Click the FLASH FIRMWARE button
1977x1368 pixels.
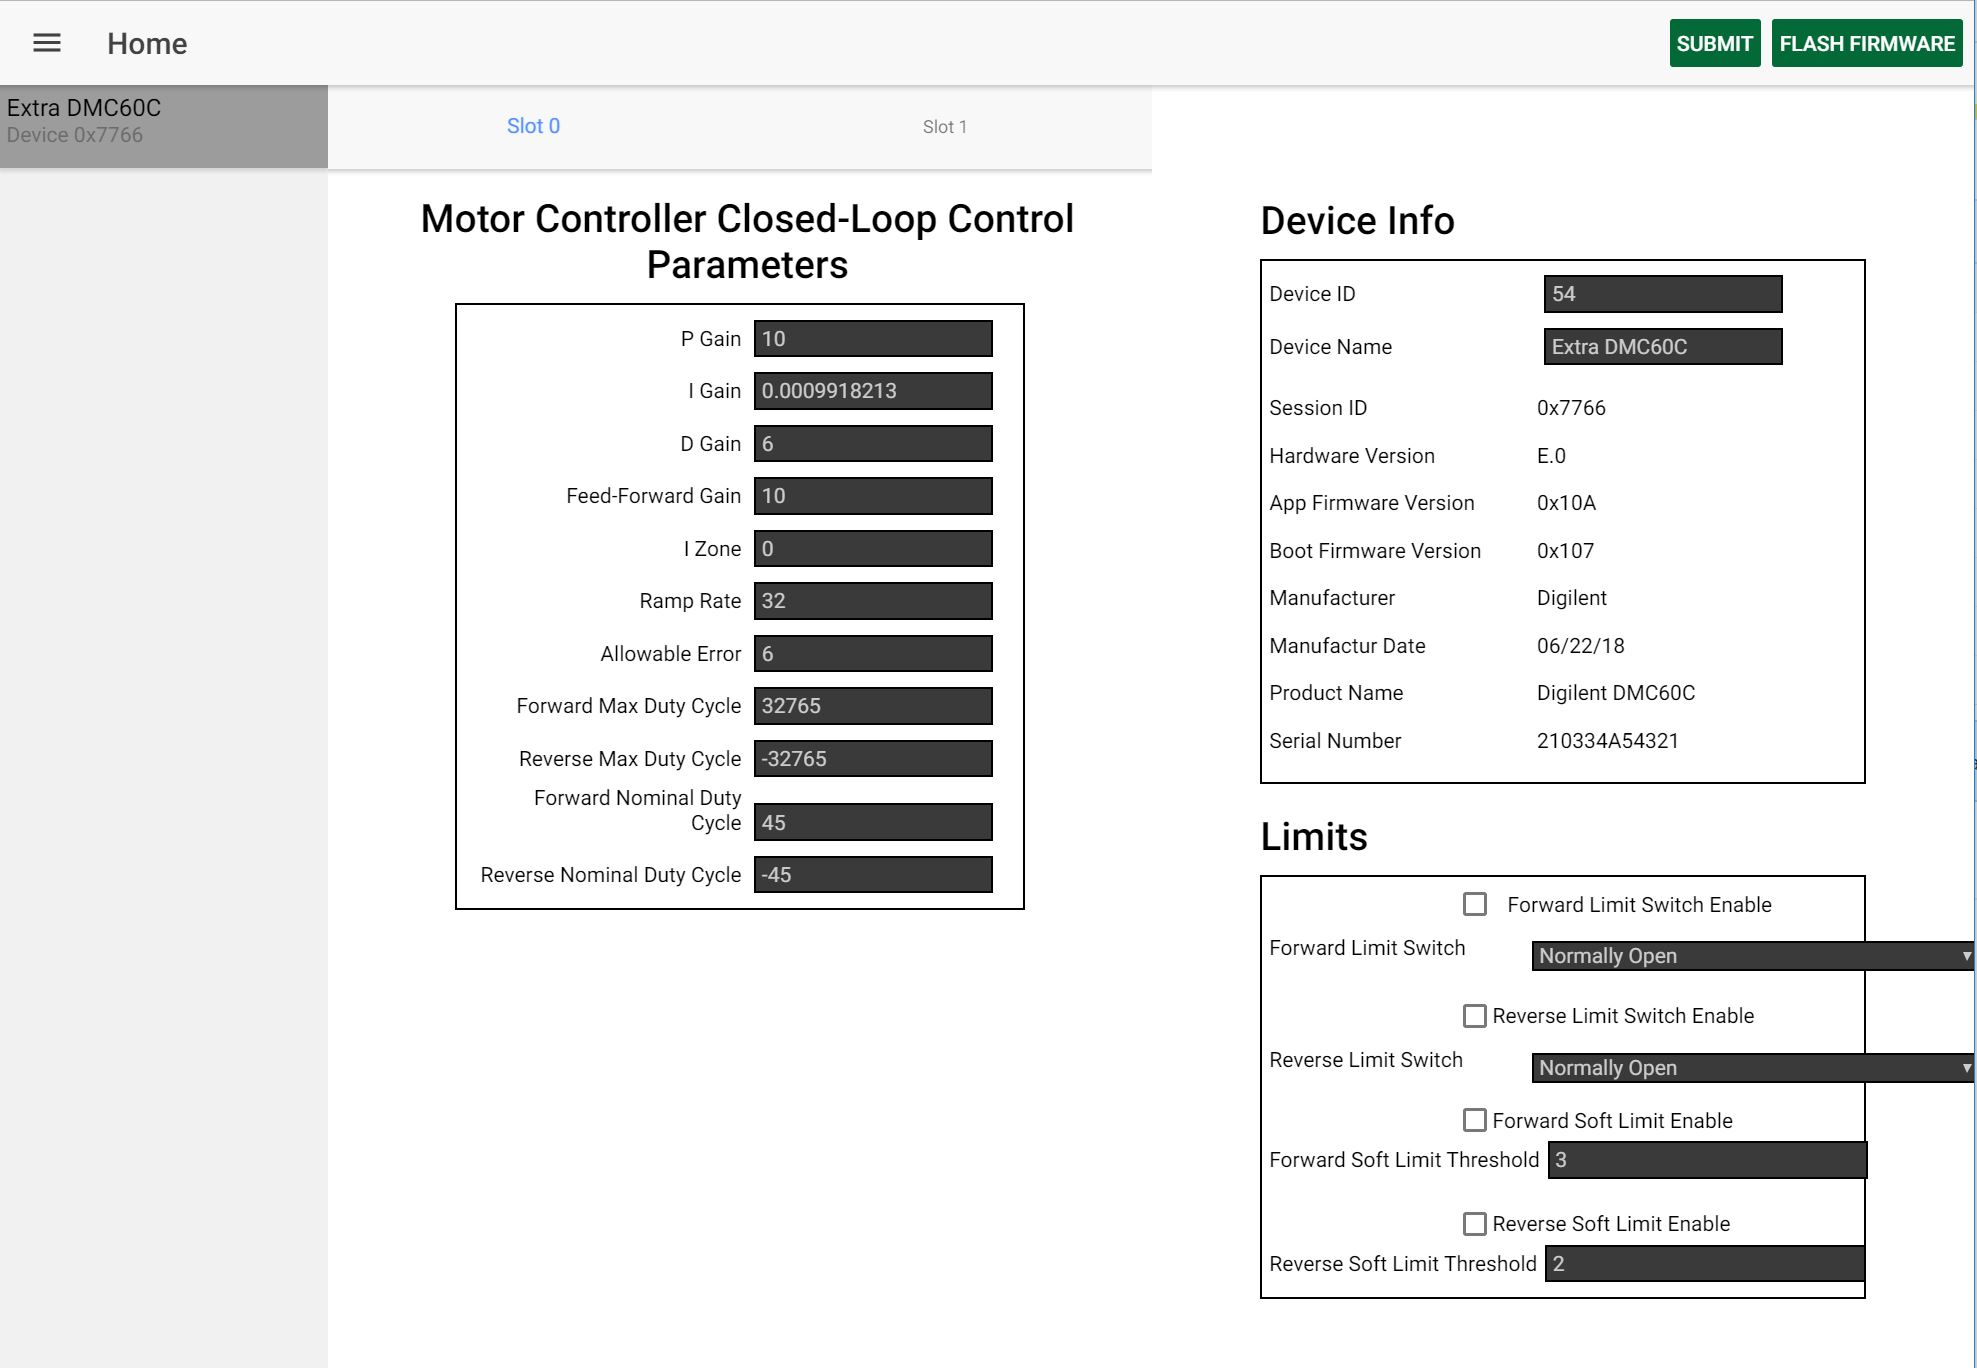click(x=1866, y=44)
